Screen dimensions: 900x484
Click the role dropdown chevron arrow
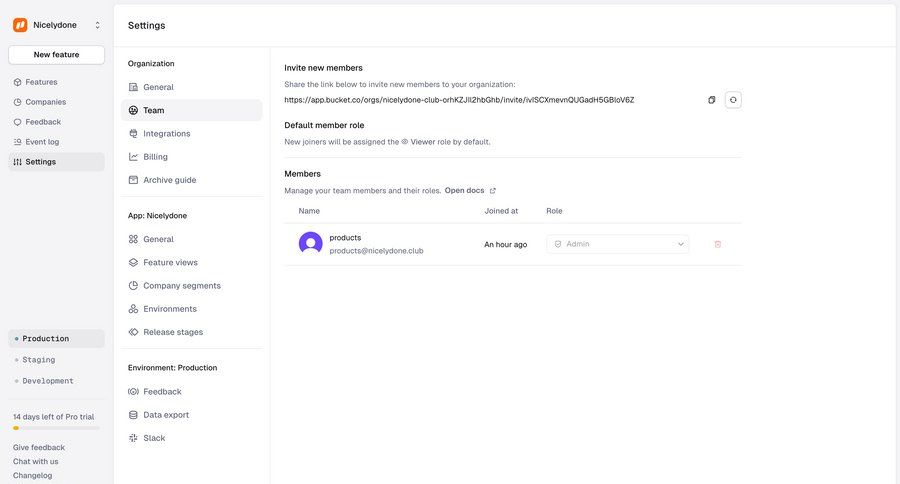(681, 244)
